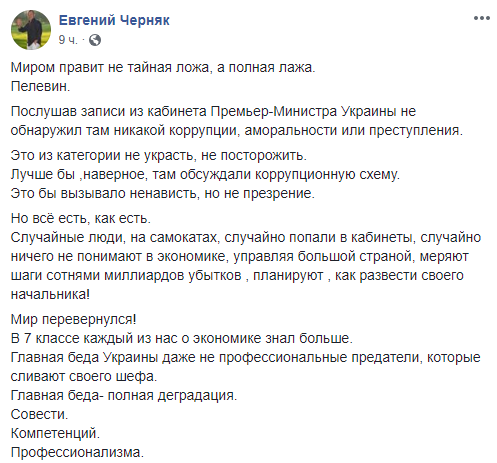Image resolution: width=497 pixels, height=463 pixels.
Task: Click the word 'Совести.'
Action: pos(39,415)
